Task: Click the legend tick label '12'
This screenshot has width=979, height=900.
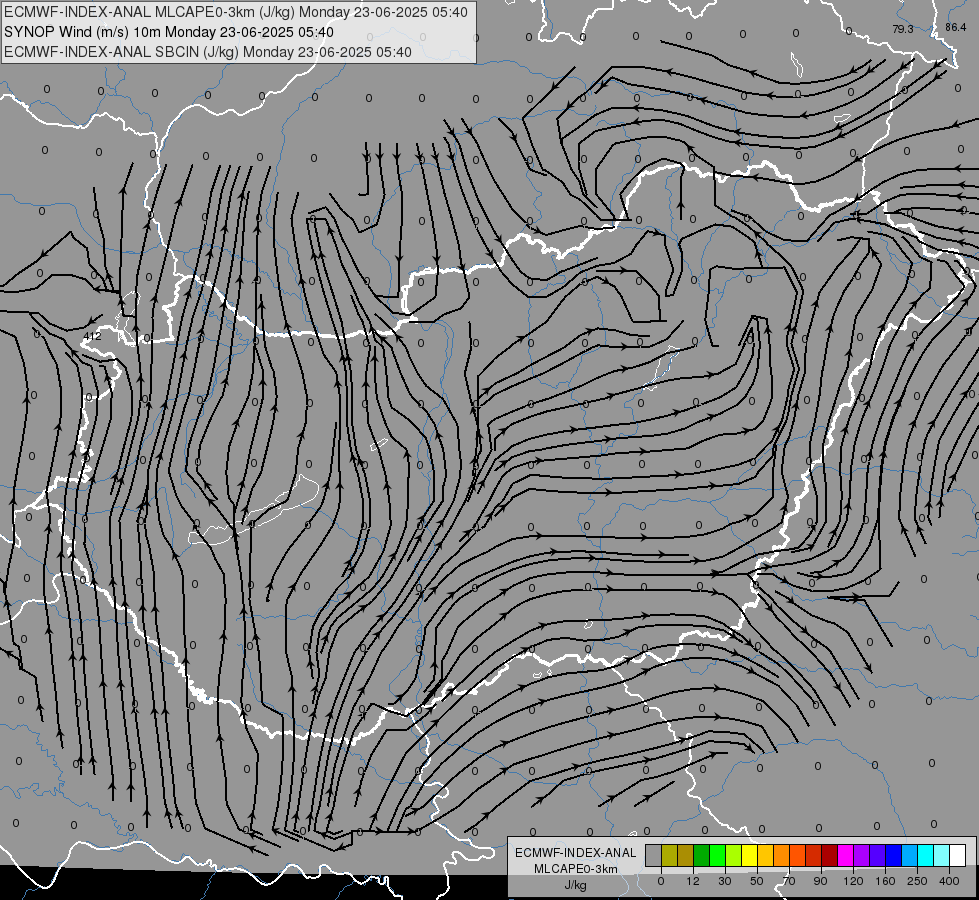Action: click(x=693, y=881)
